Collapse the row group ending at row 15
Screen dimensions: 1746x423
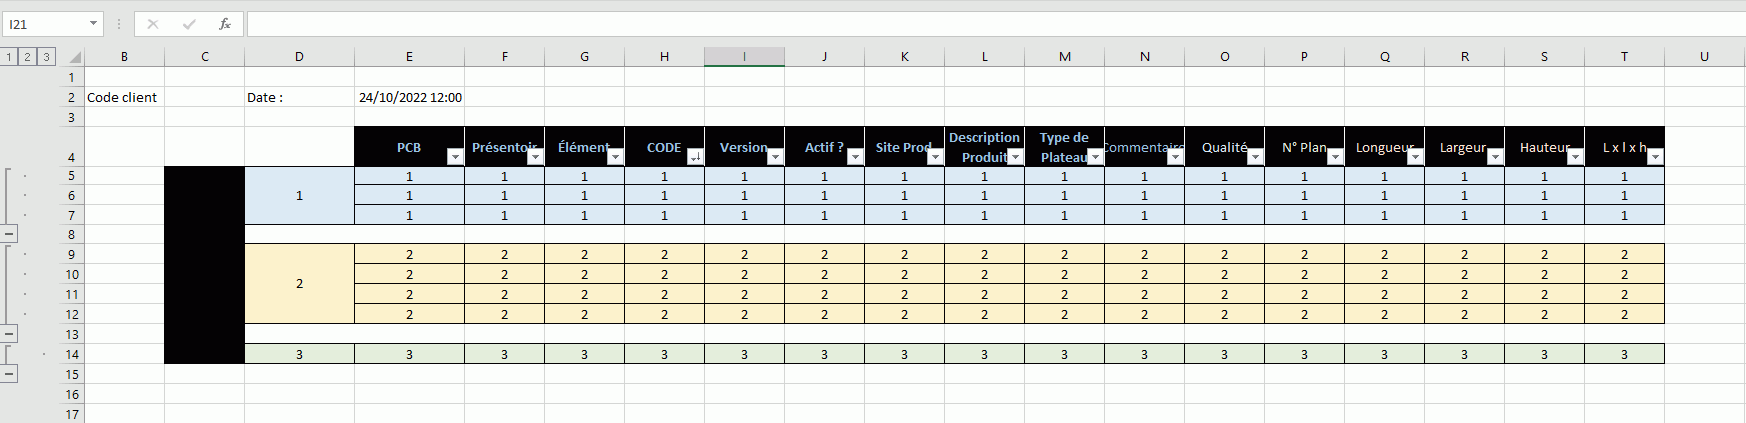tap(9, 374)
